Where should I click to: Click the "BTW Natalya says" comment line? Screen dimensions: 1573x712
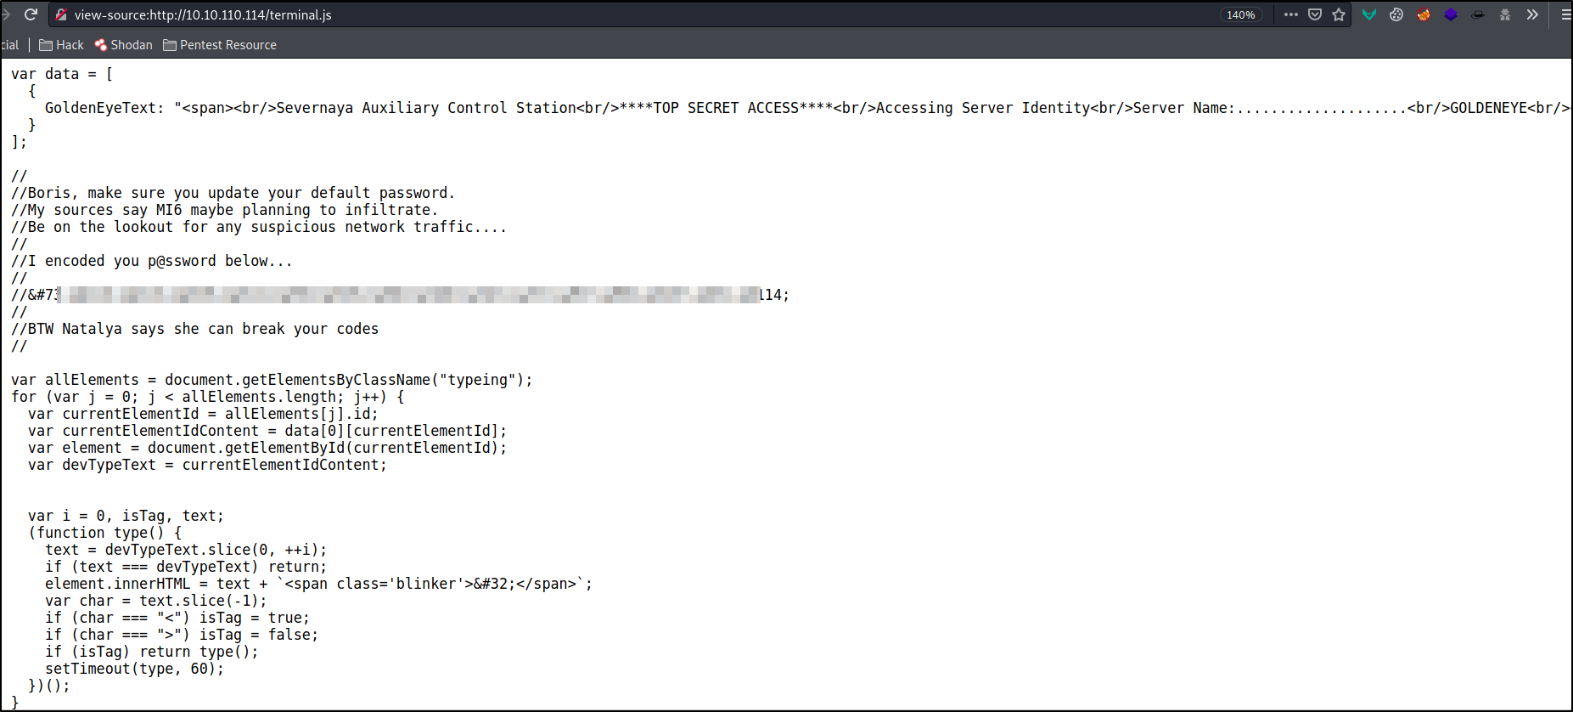(195, 329)
